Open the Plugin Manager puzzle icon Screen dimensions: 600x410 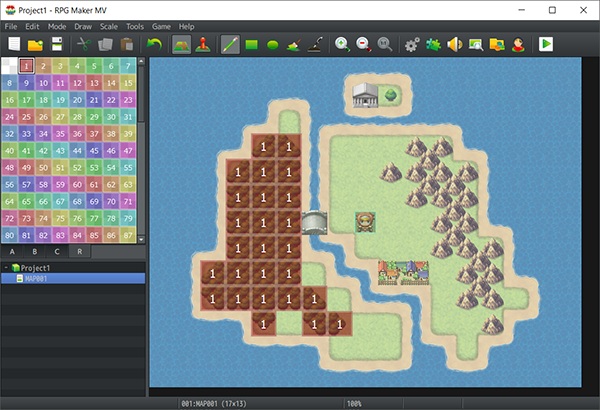pos(434,44)
